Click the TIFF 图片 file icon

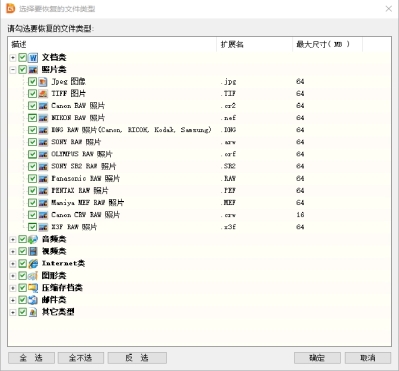[43, 94]
